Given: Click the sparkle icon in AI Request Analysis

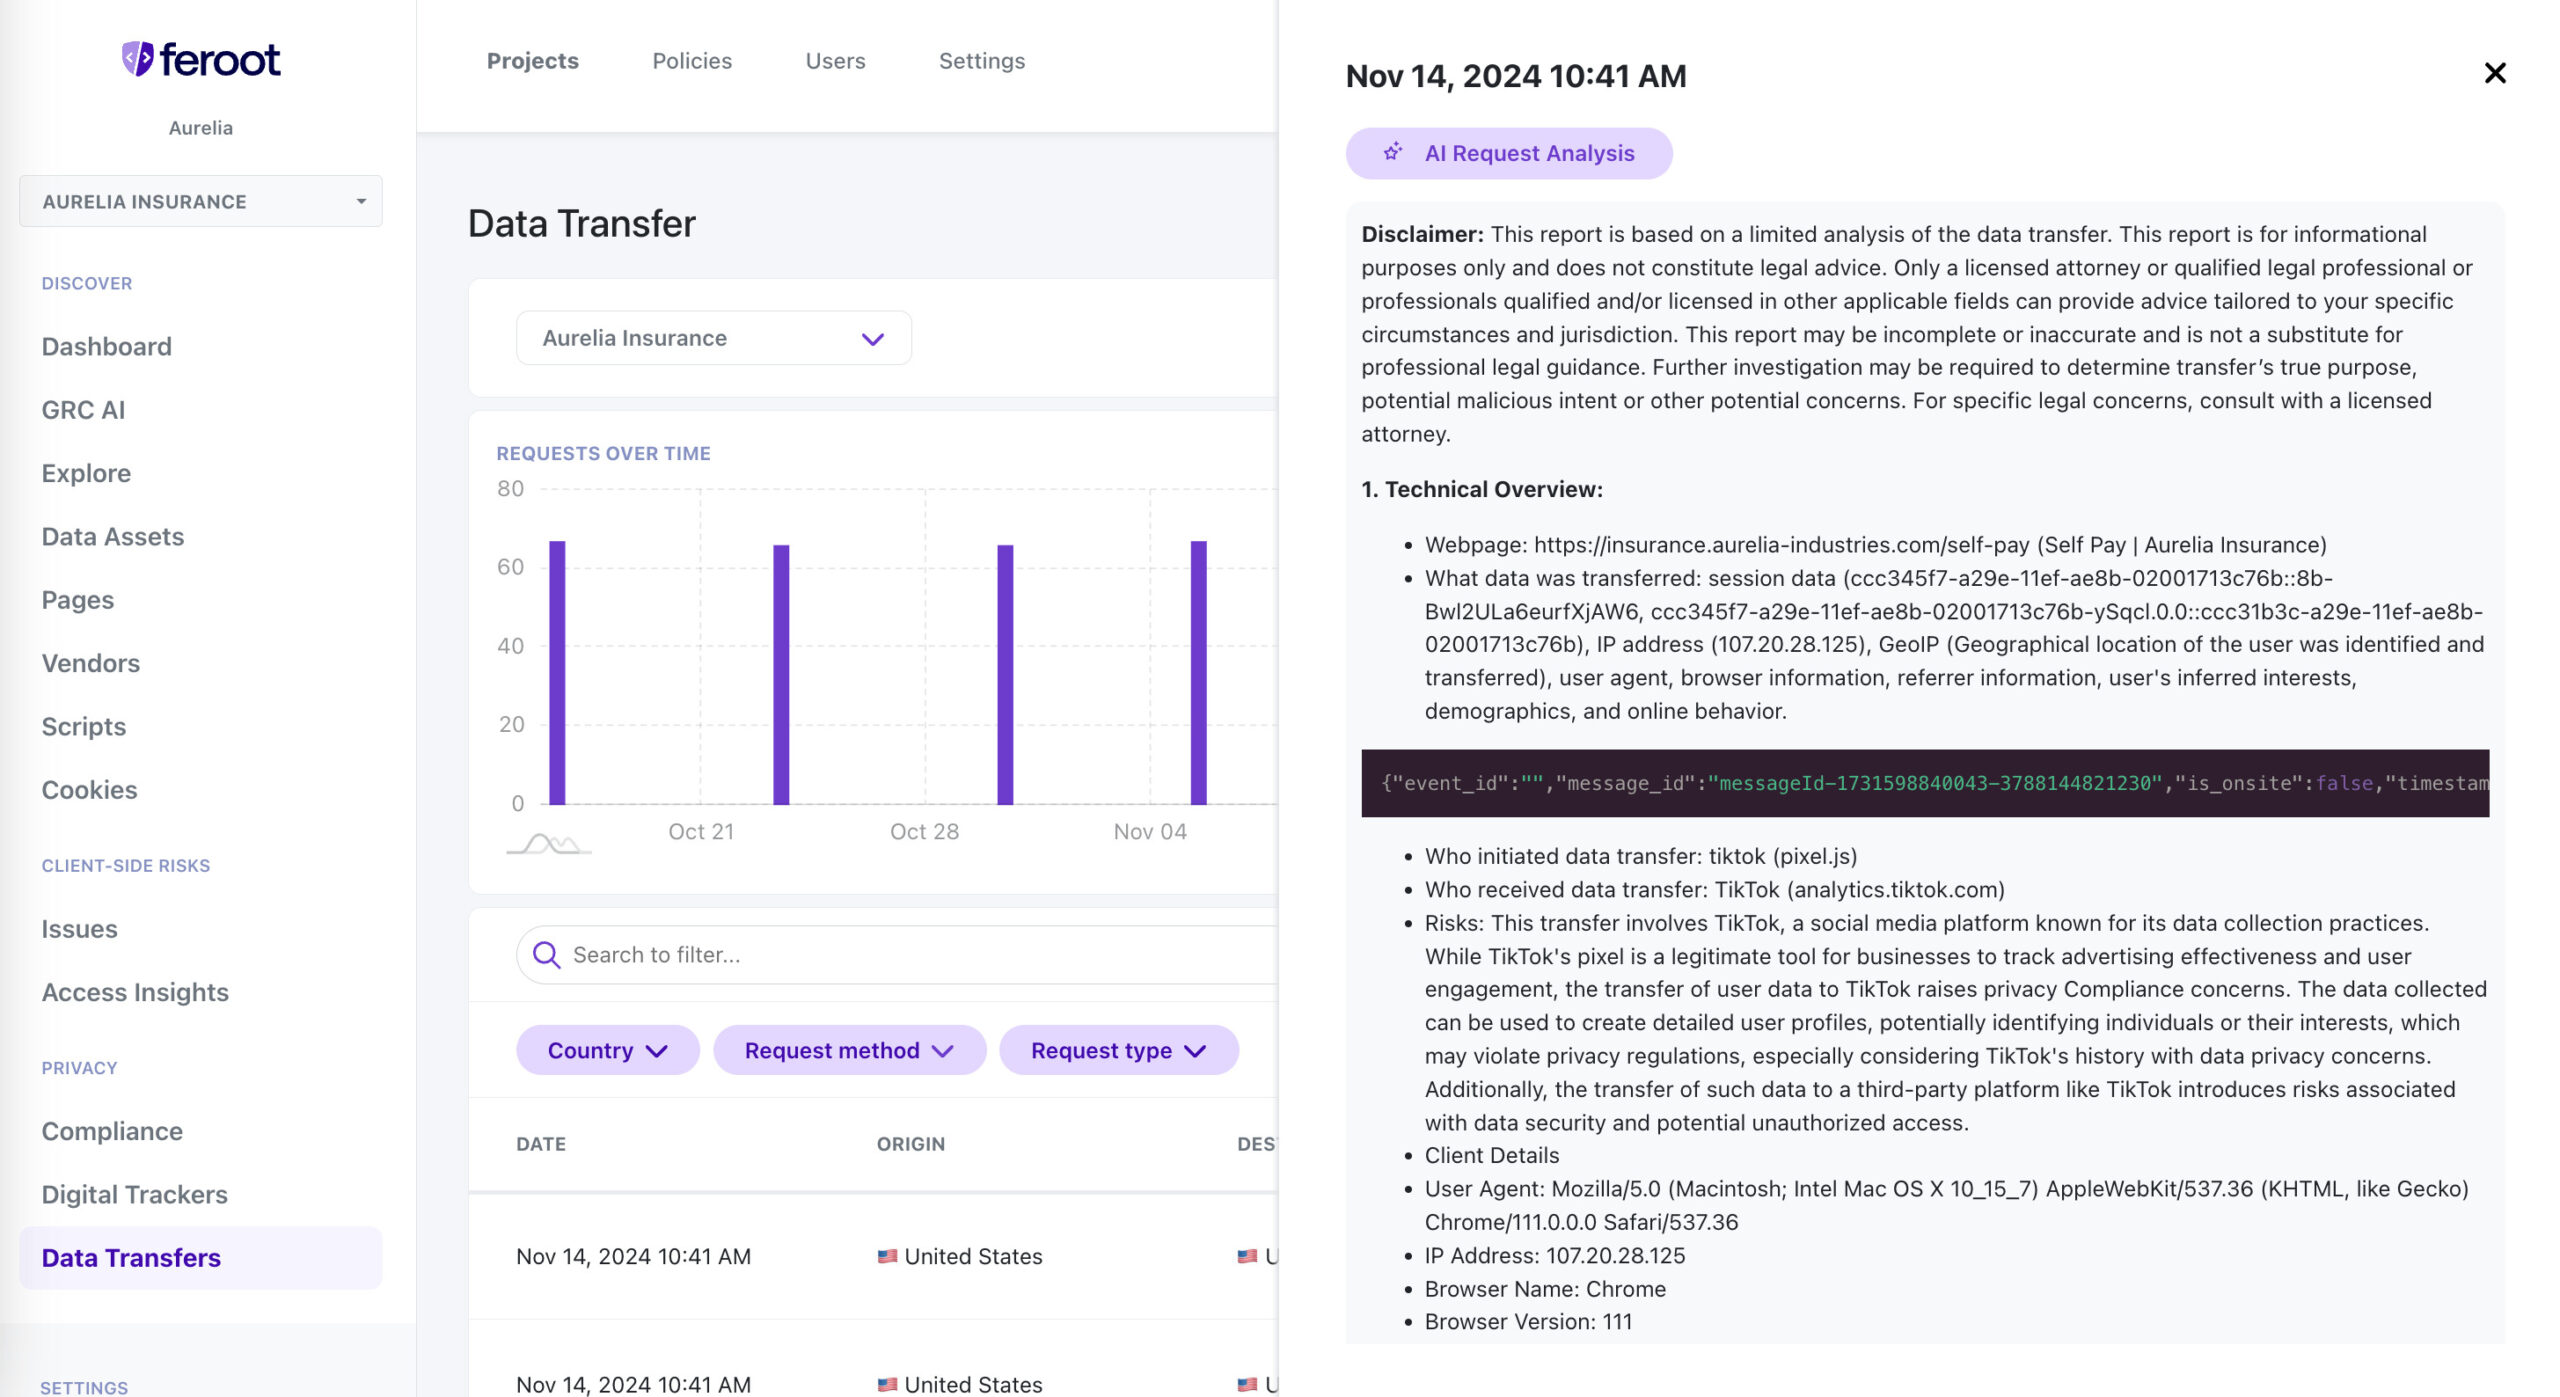Looking at the screenshot, I should [1392, 152].
